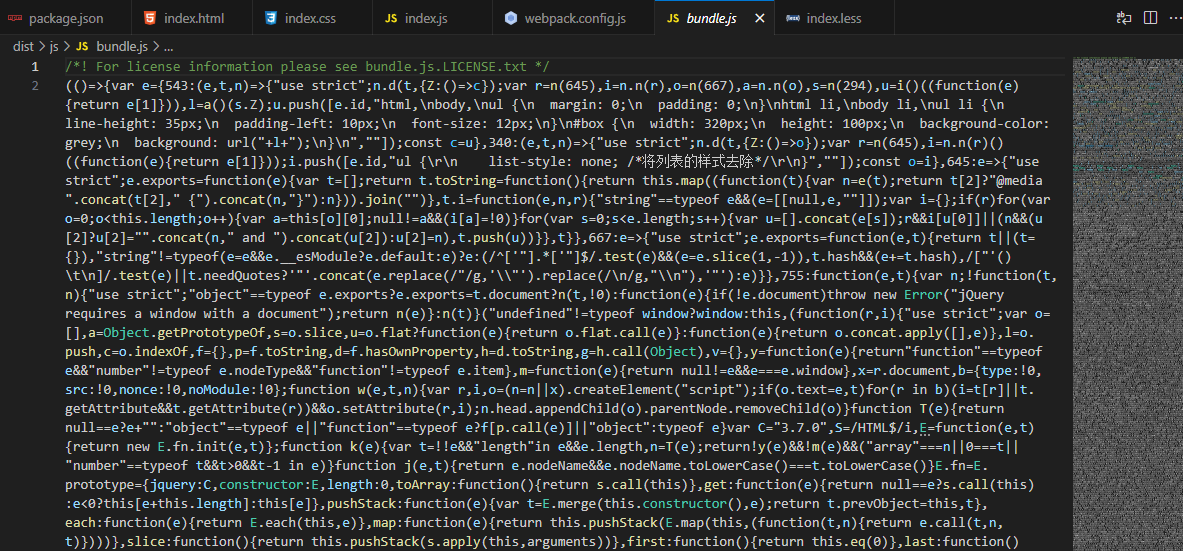Click the "@media" string in code

tap(1015, 178)
